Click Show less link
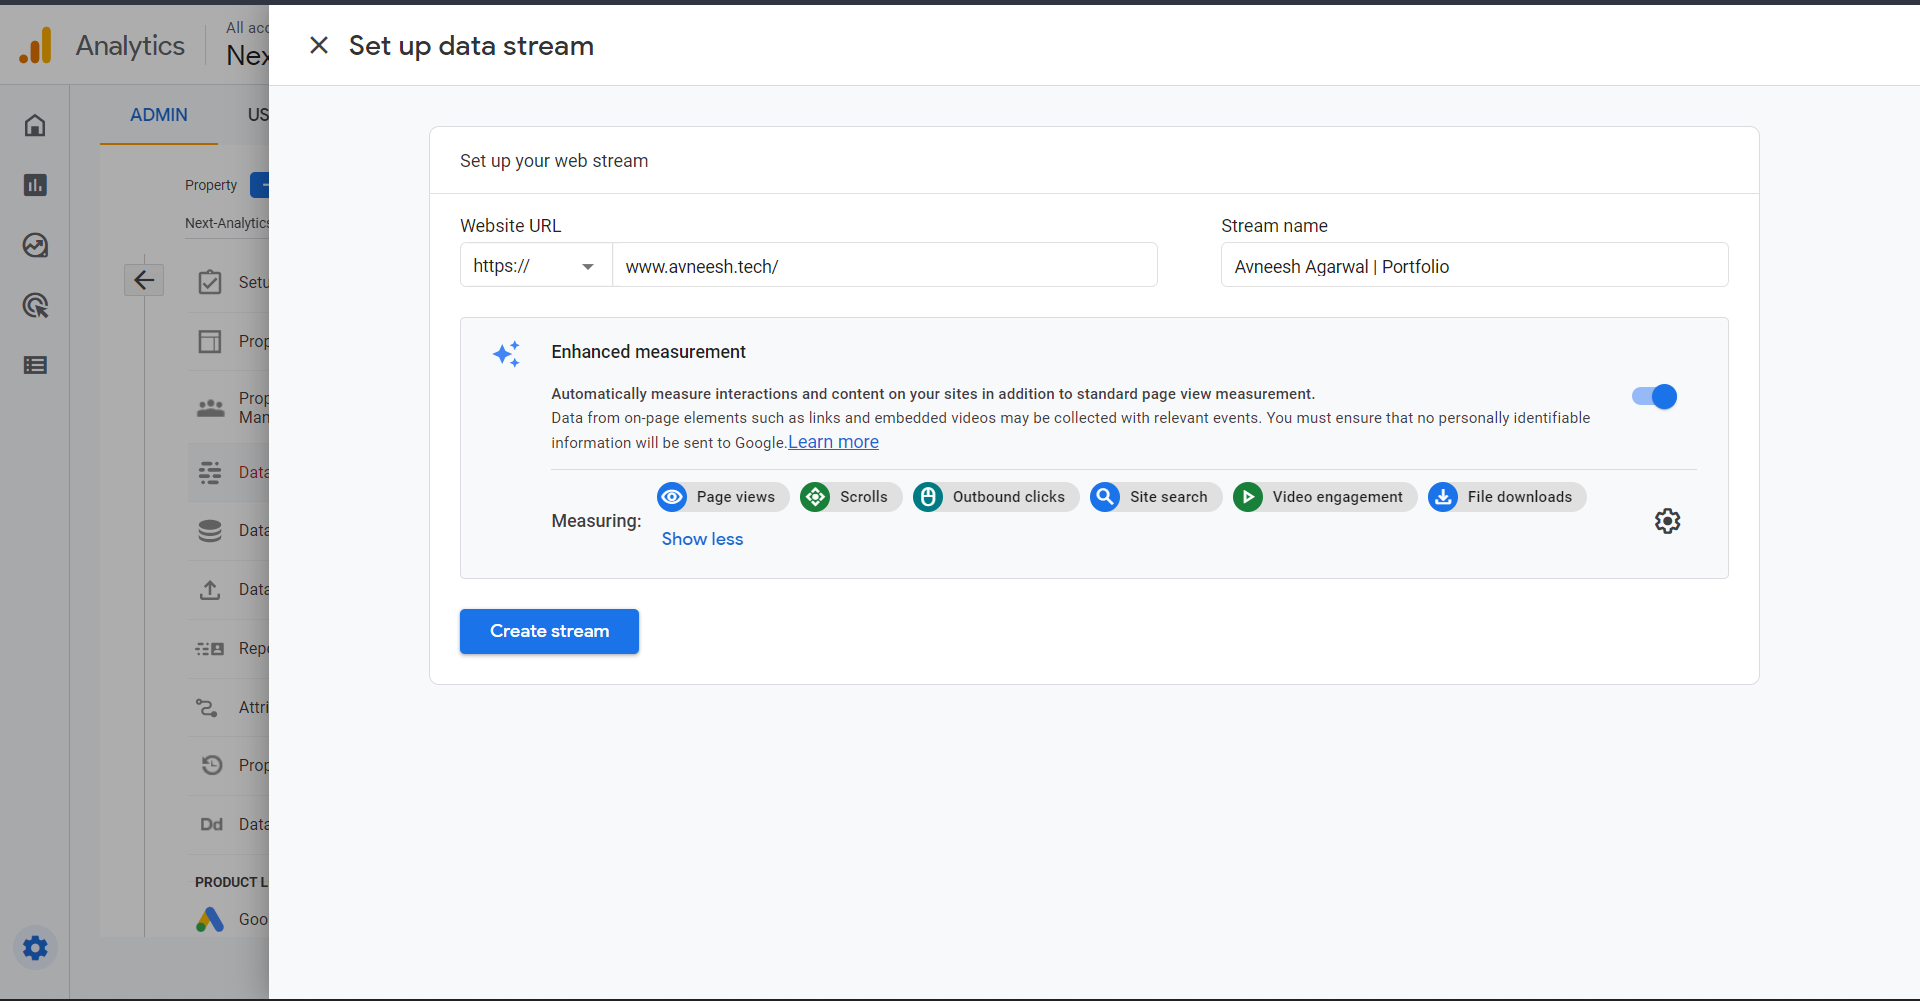 pyautogui.click(x=702, y=539)
